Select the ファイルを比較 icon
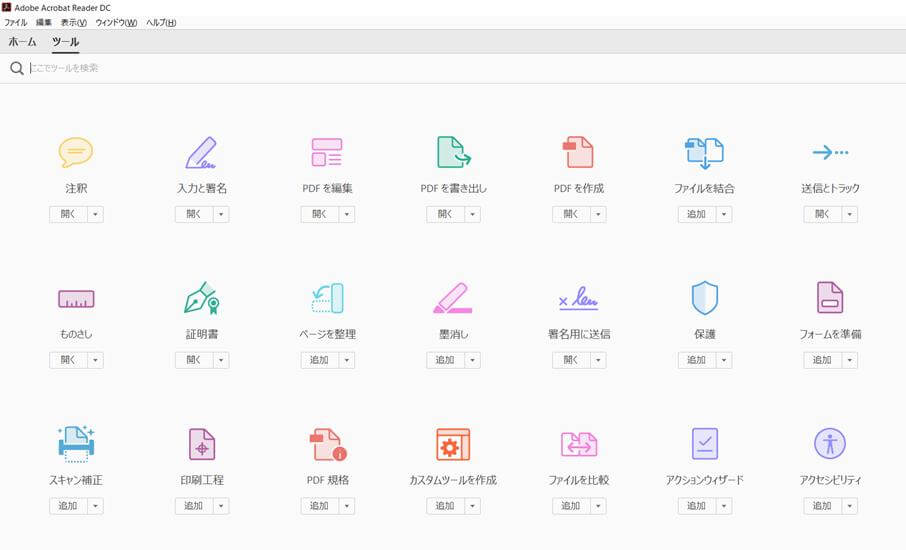Screen dimensions: 906x550 tap(579, 444)
